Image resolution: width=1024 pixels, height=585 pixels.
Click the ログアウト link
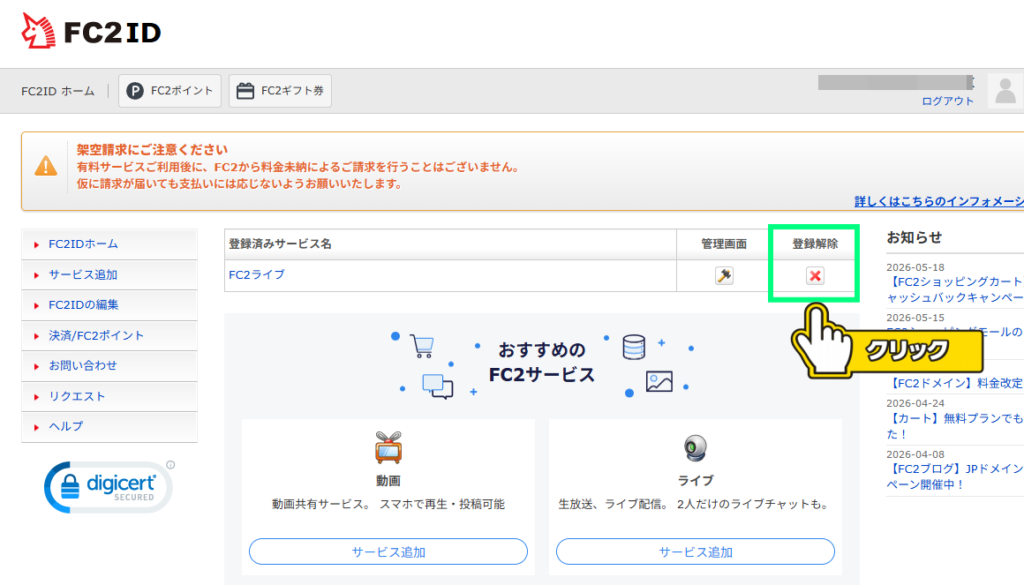coord(947,101)
